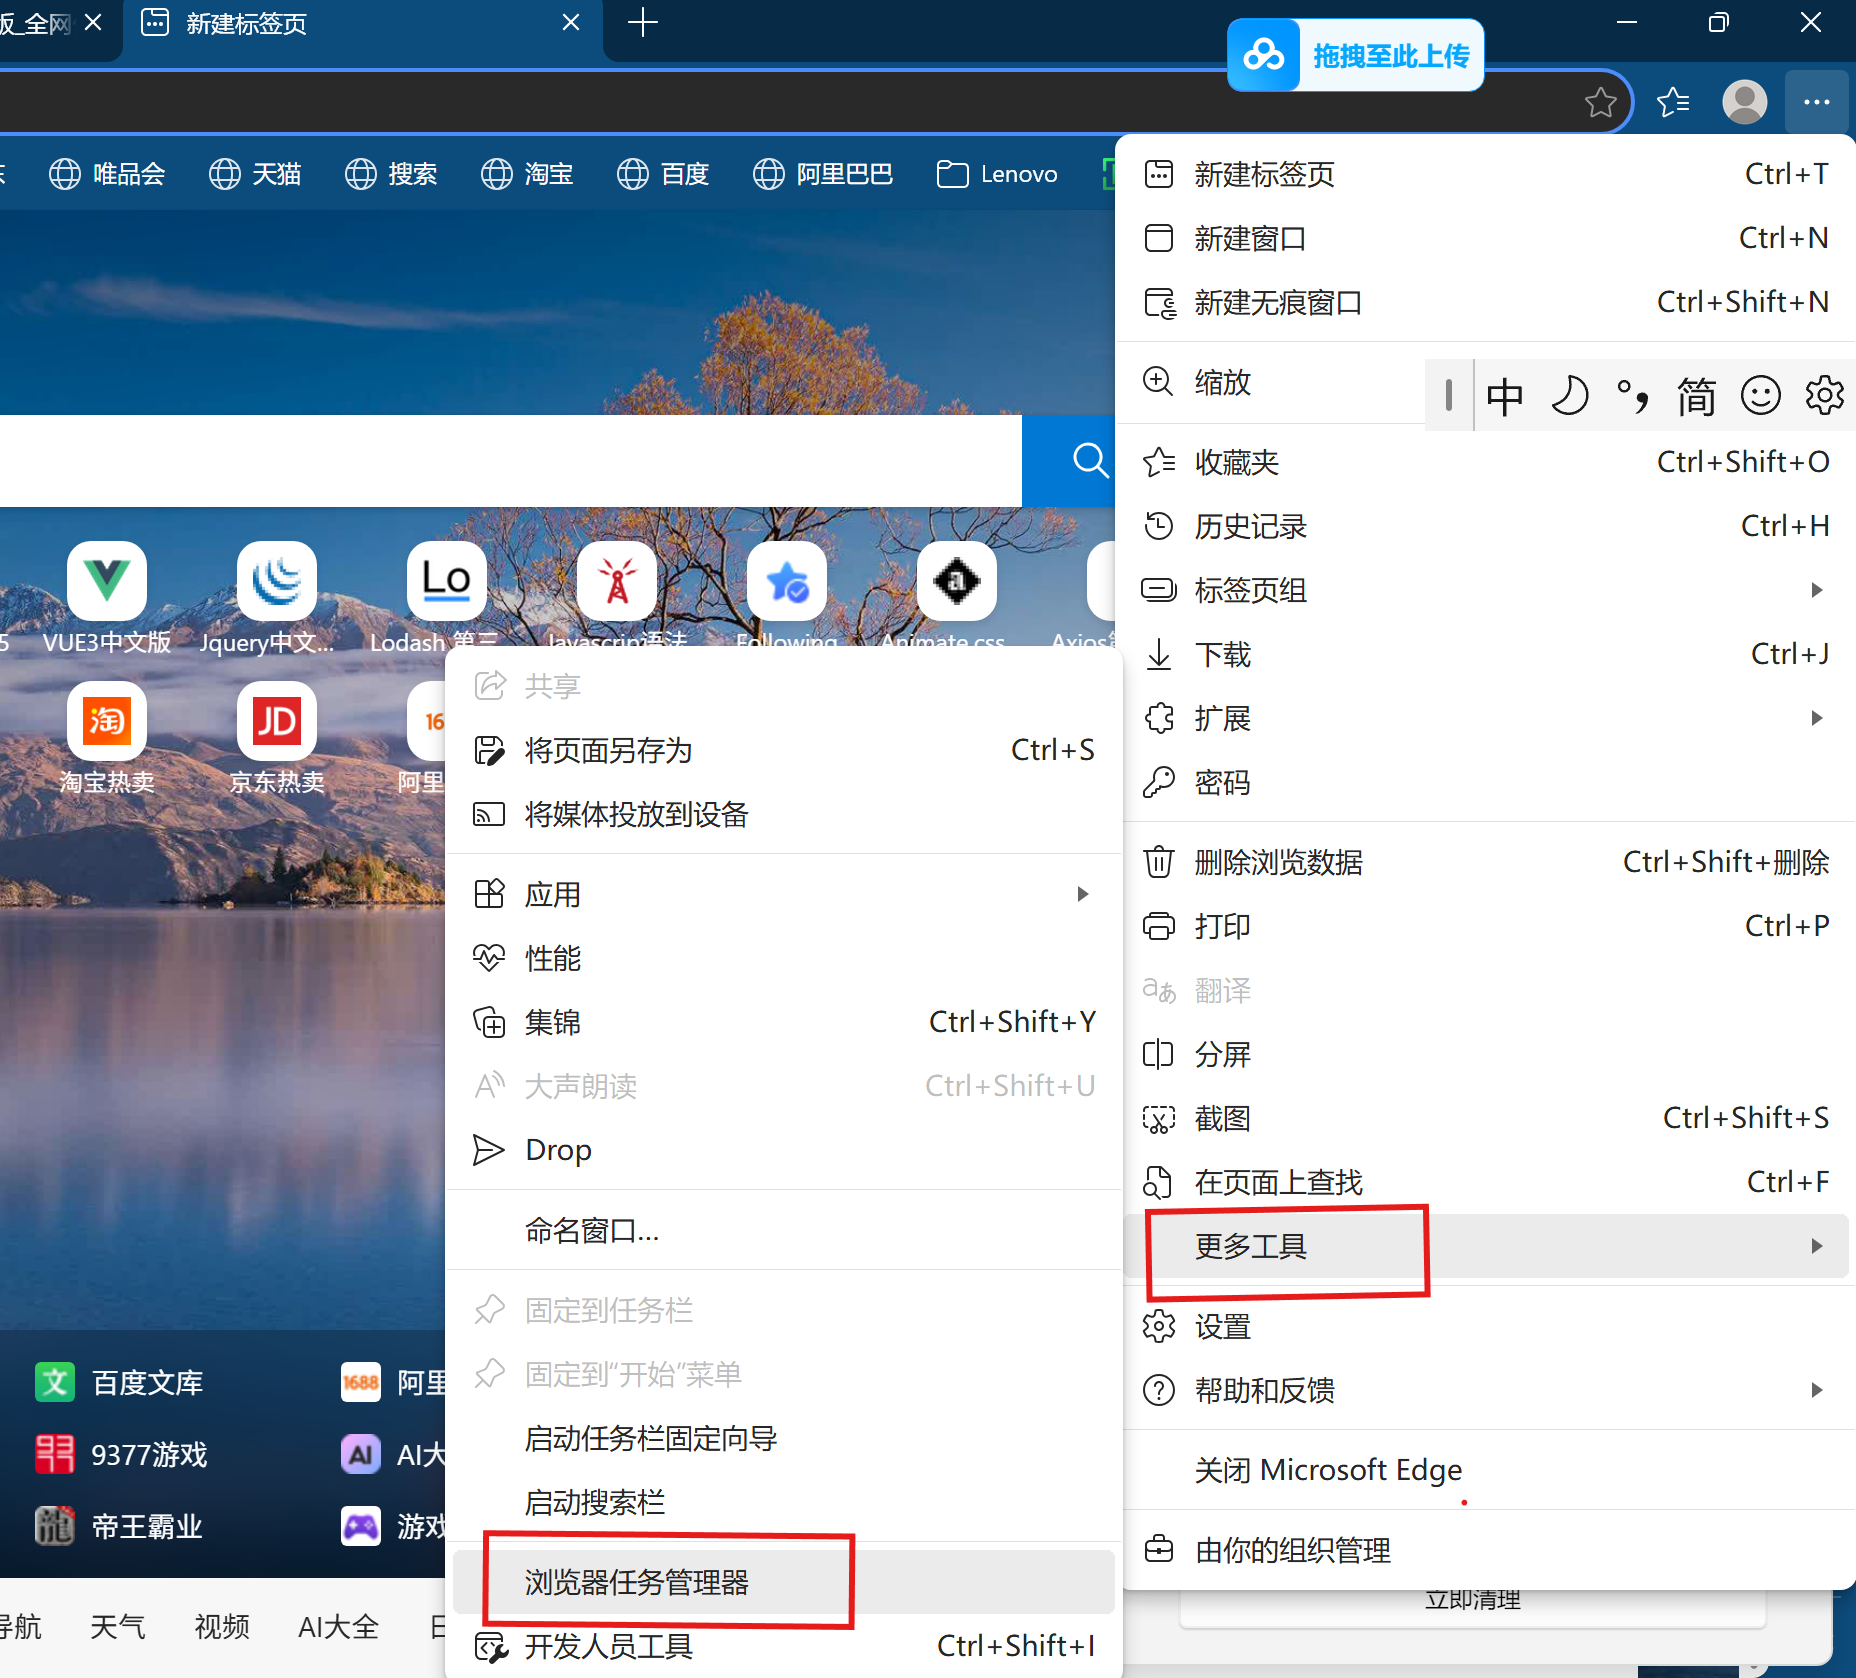Click the search magnifier icon

(1089, 460)
